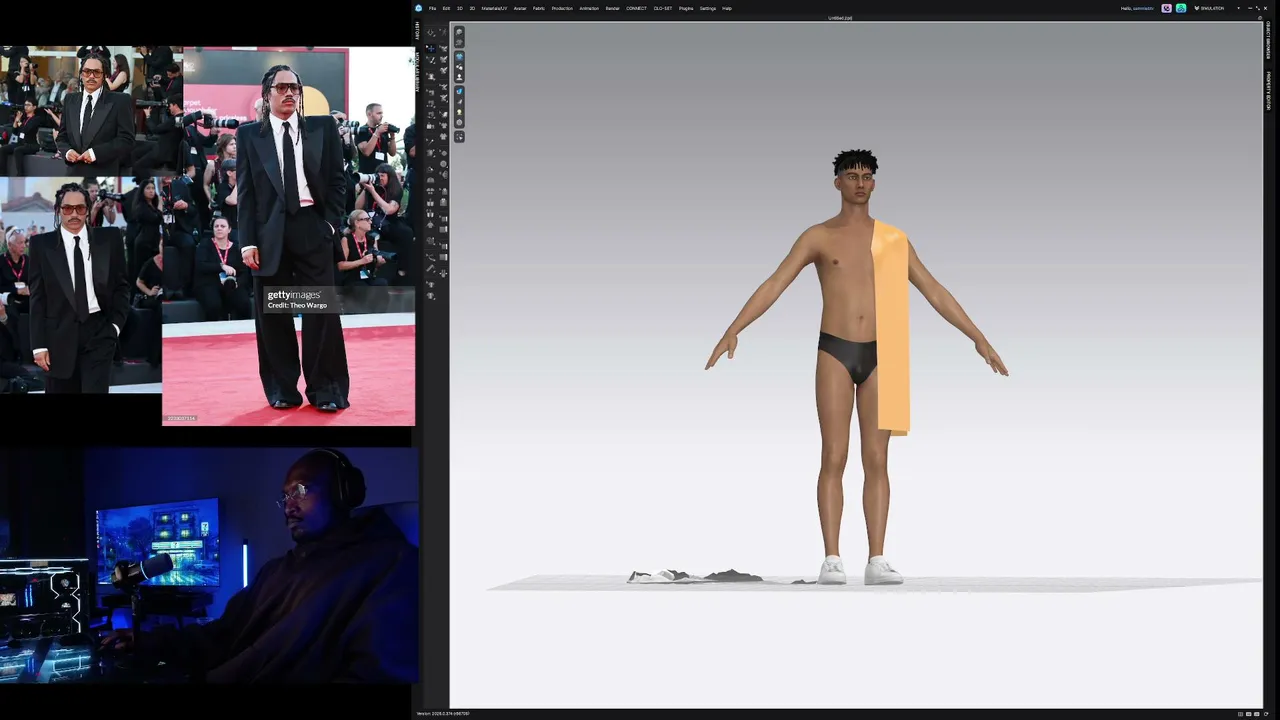The width and height of the screenshot is (1280, 720).
Task: Click the Untitled.zpd file title
Action: click(841, 18)
